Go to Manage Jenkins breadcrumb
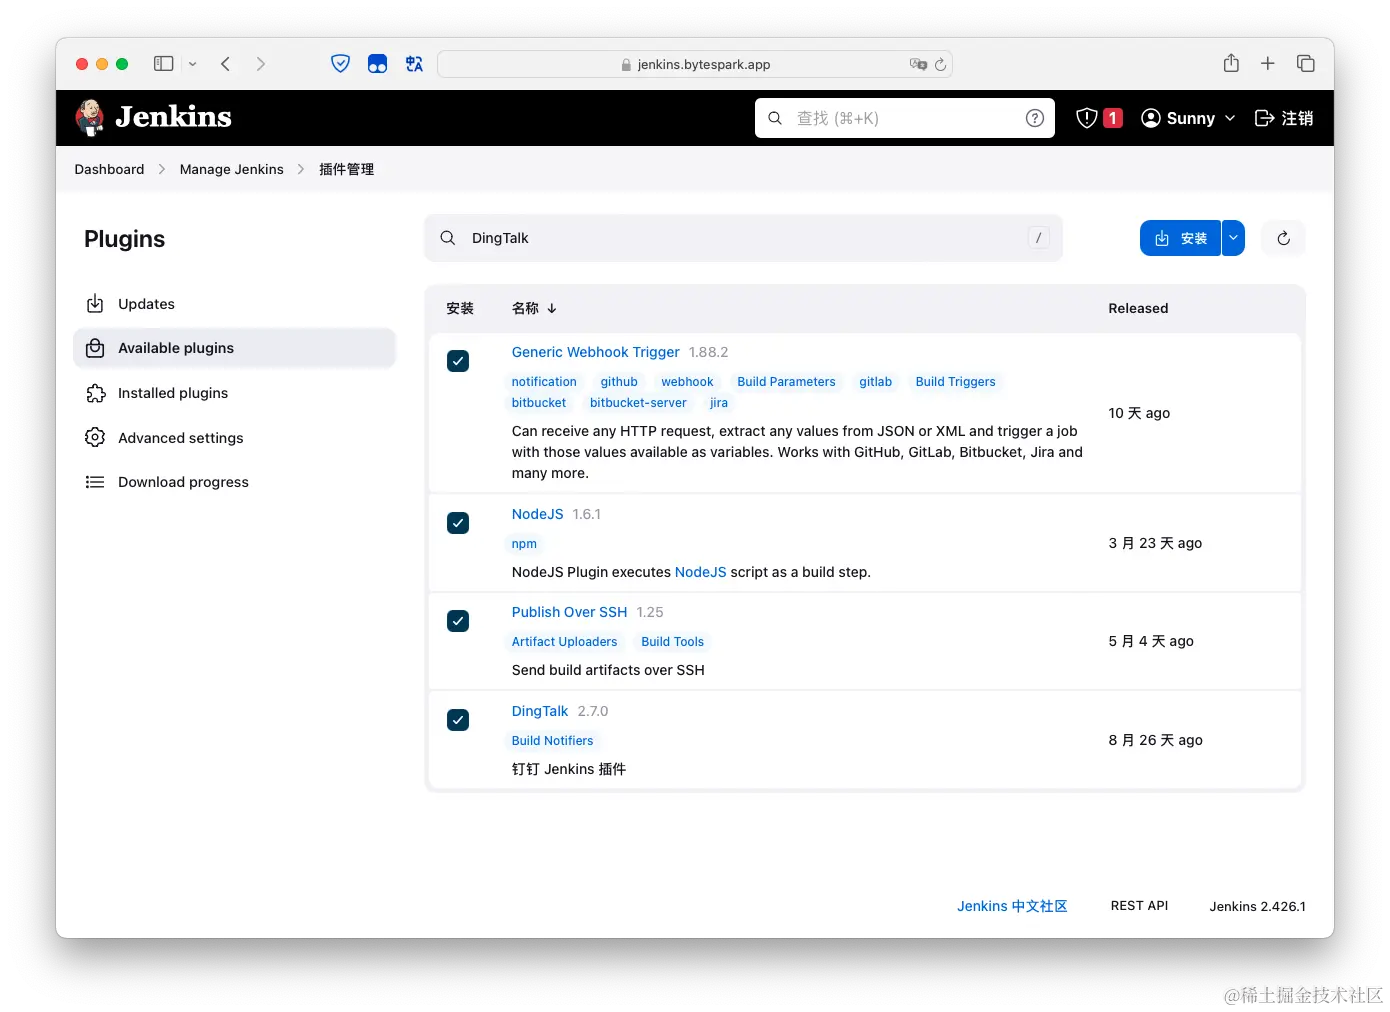Viewport: 1390px width, 1012px height. click(232, 169)
